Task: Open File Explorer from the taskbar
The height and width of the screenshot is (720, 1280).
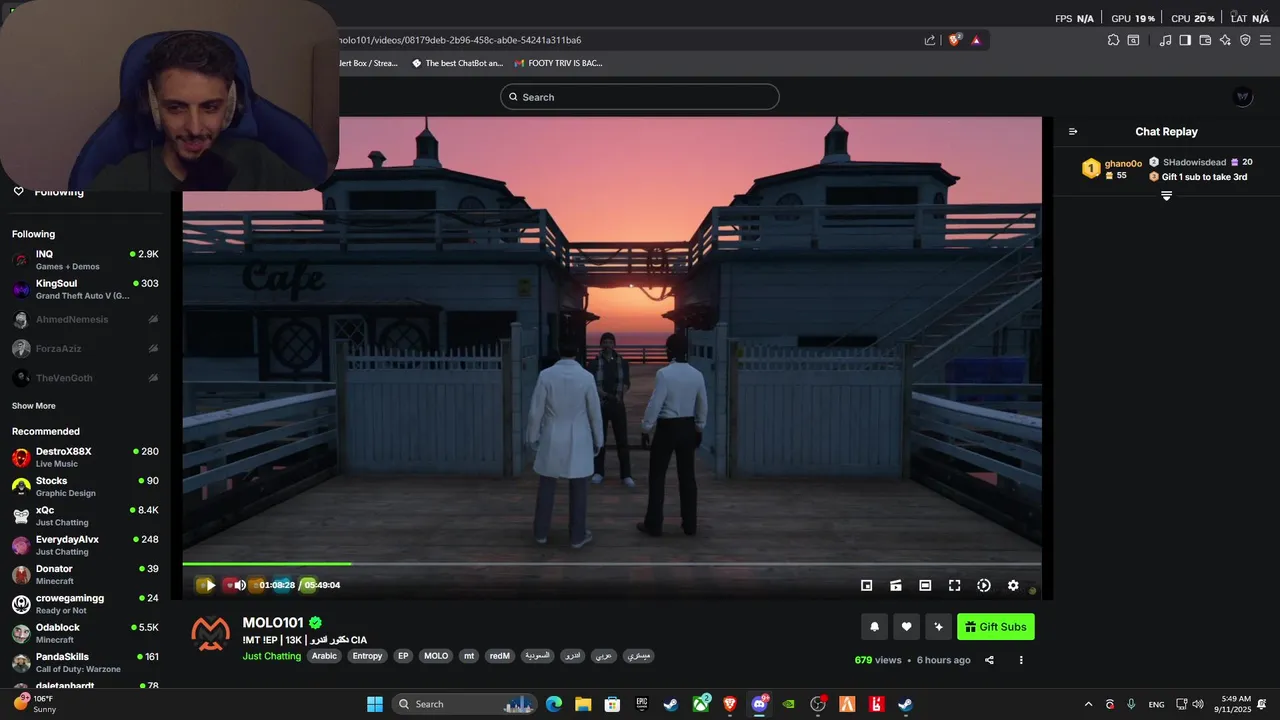Action: (583, 704)
